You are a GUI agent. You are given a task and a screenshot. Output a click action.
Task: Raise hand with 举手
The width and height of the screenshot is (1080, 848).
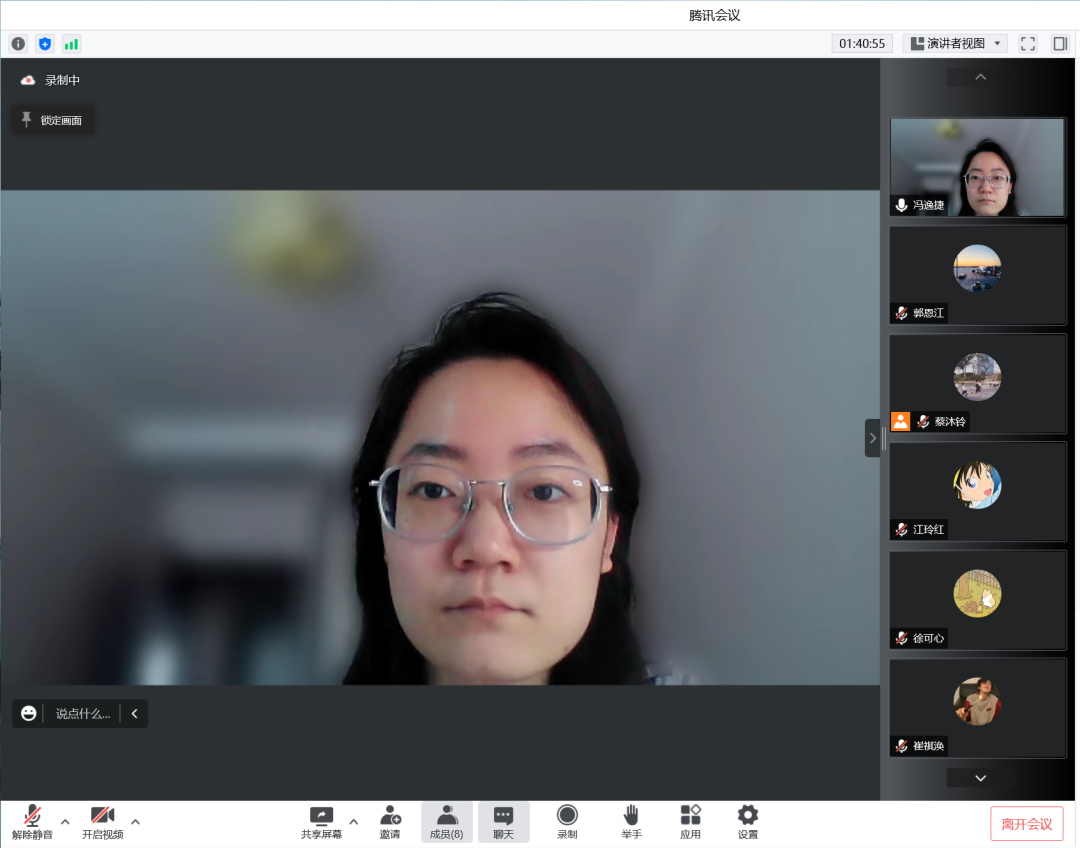(x=631, y=823)
